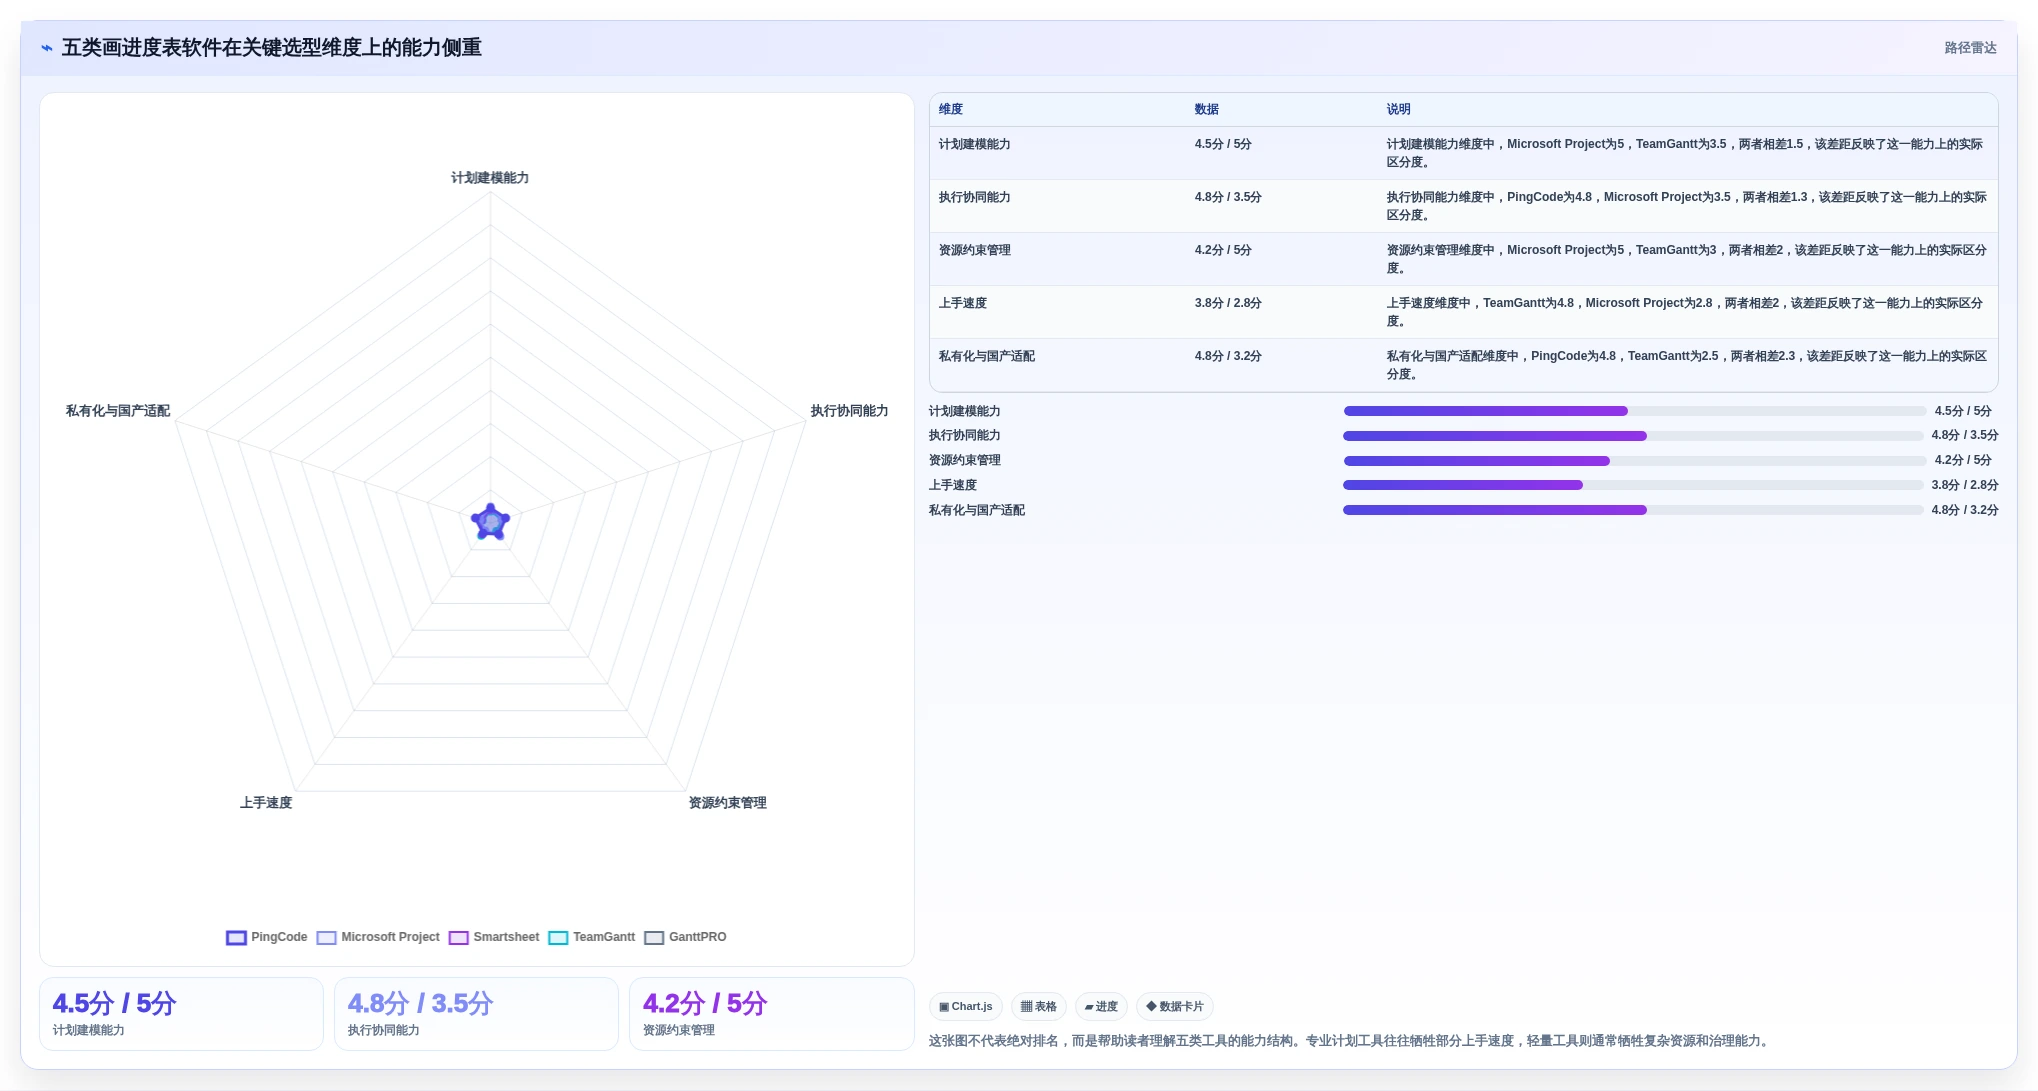The height and width of the screenshot is (1091, 2038).
Task: Click the 私有化与国产适配 progress bar
Action: point(1633,510)
